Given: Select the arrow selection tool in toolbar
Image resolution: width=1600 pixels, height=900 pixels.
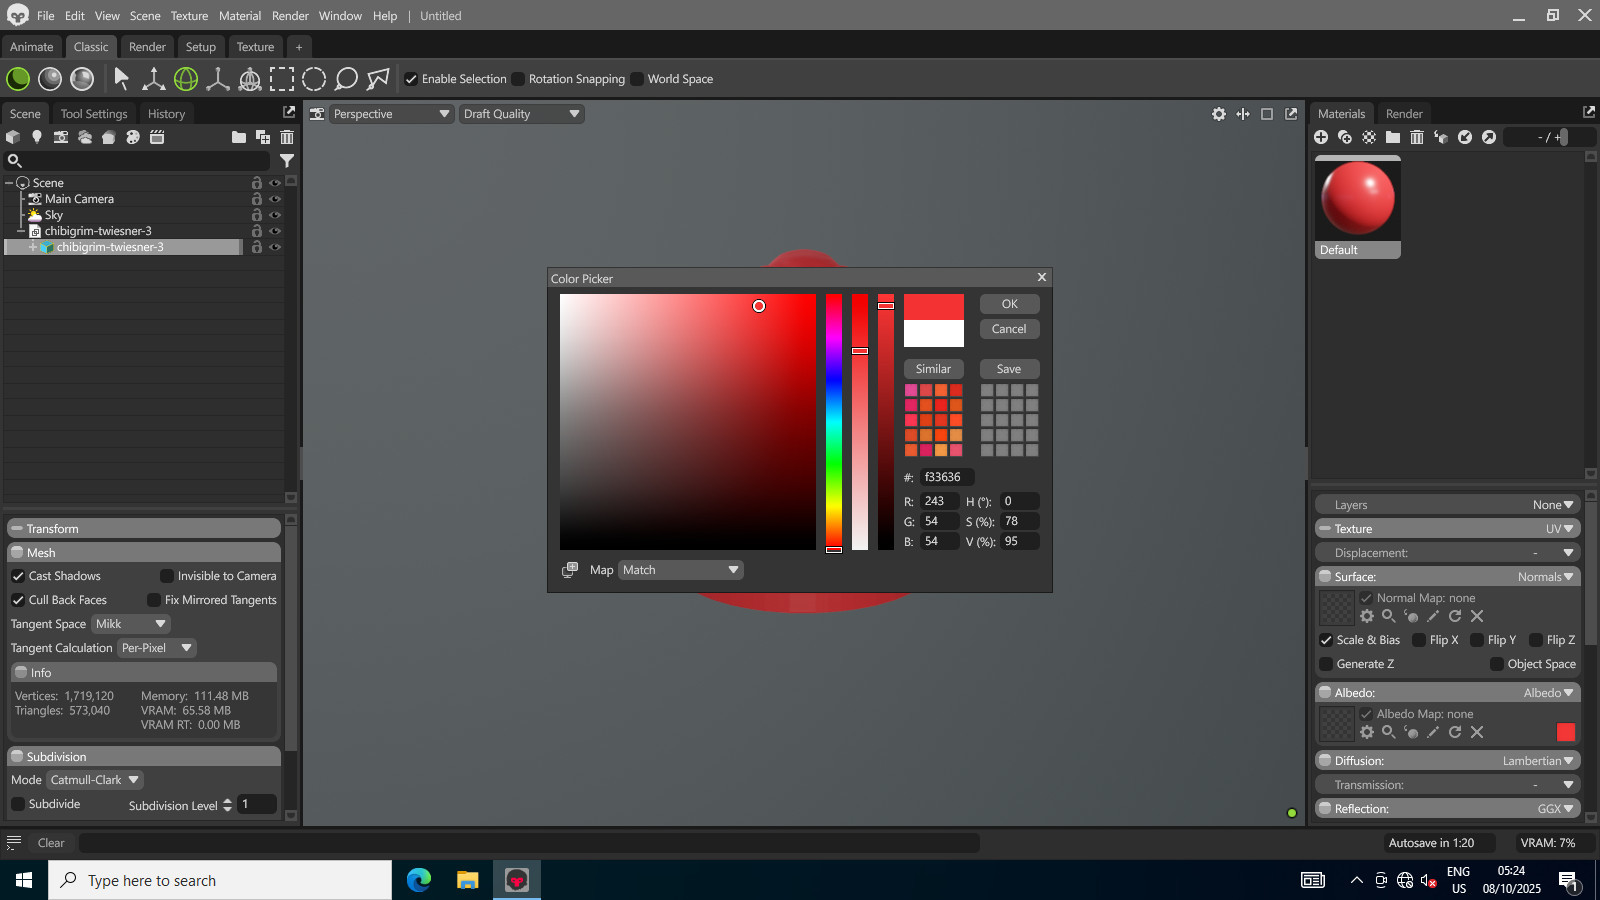Looking at the screenshot, I should (122, 79).
